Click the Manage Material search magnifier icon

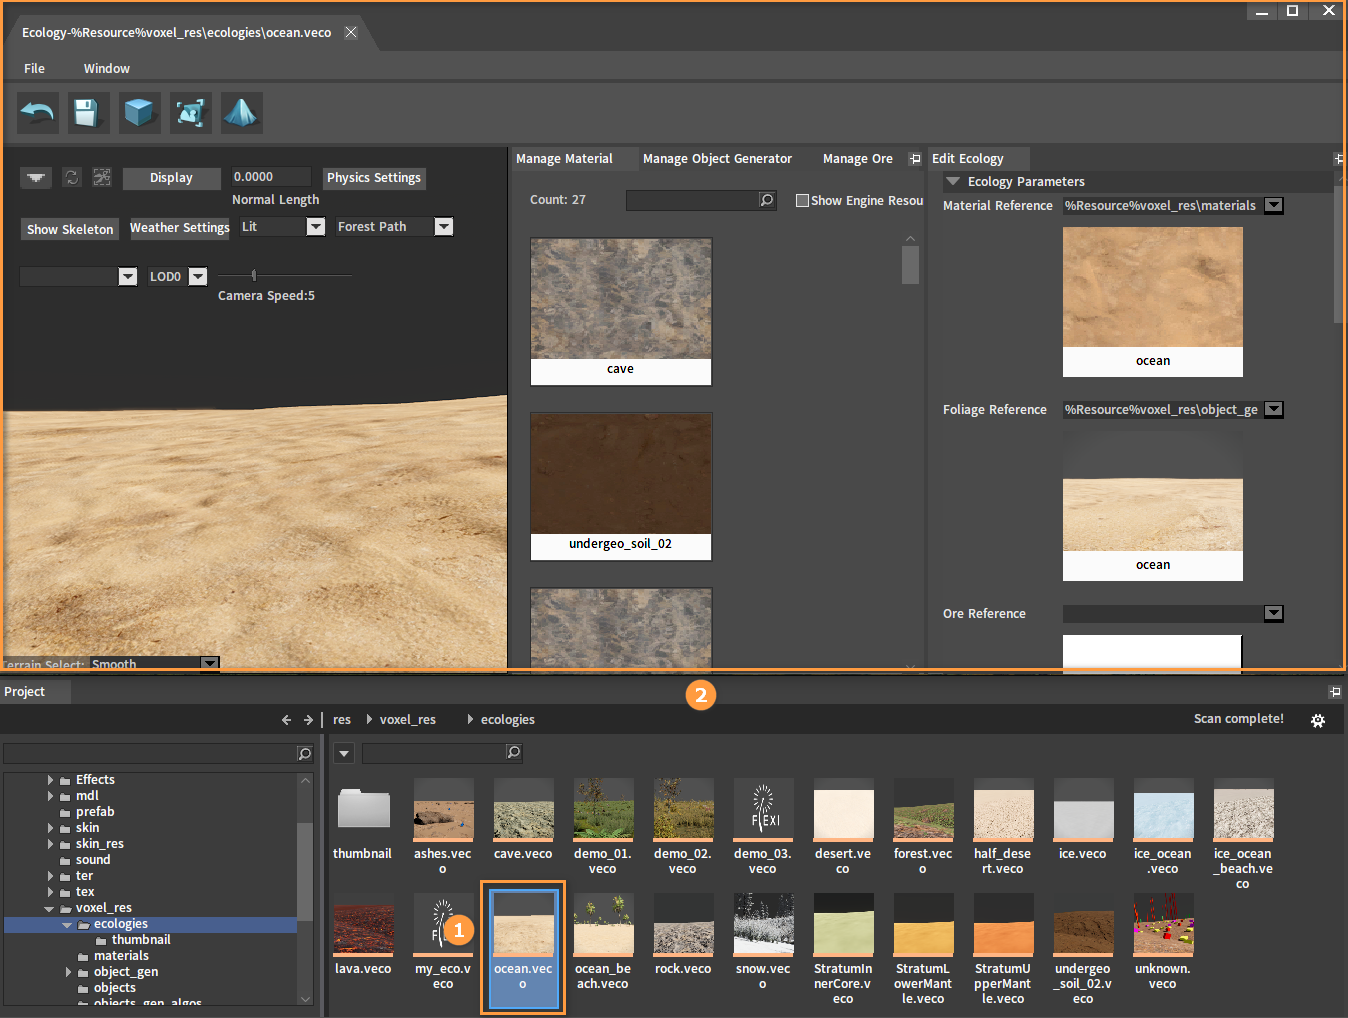point(767,200)
